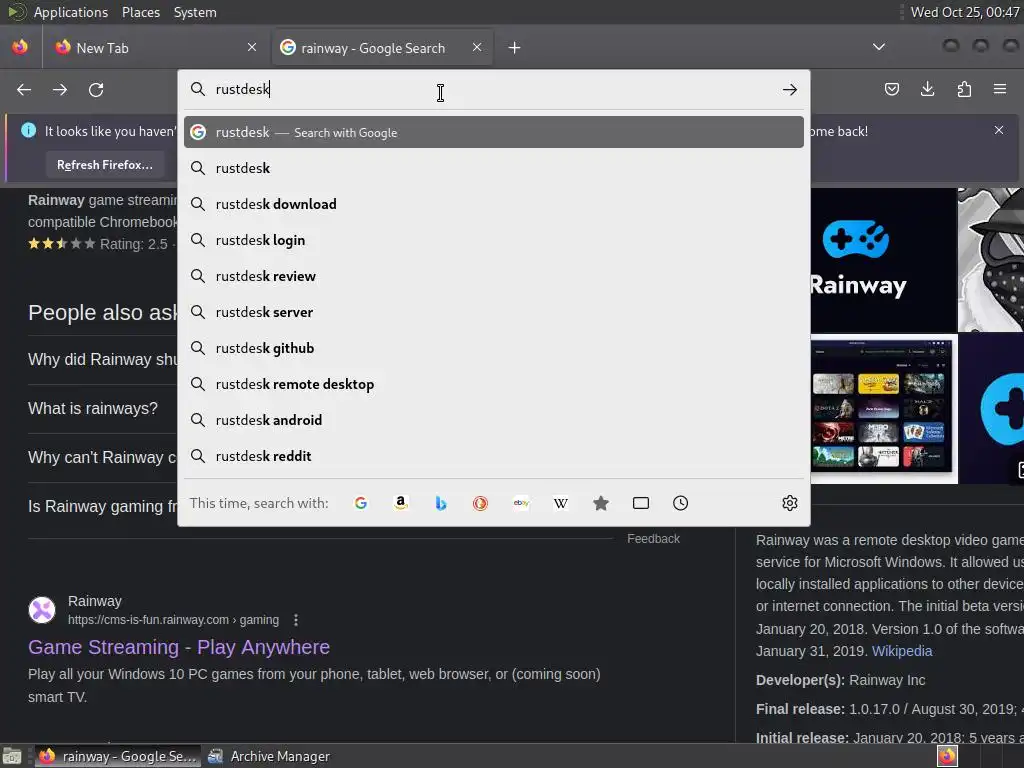The height and width of the screenshot is (768, 1024).
Task: Open the Places menu
Action: [140, 12]
